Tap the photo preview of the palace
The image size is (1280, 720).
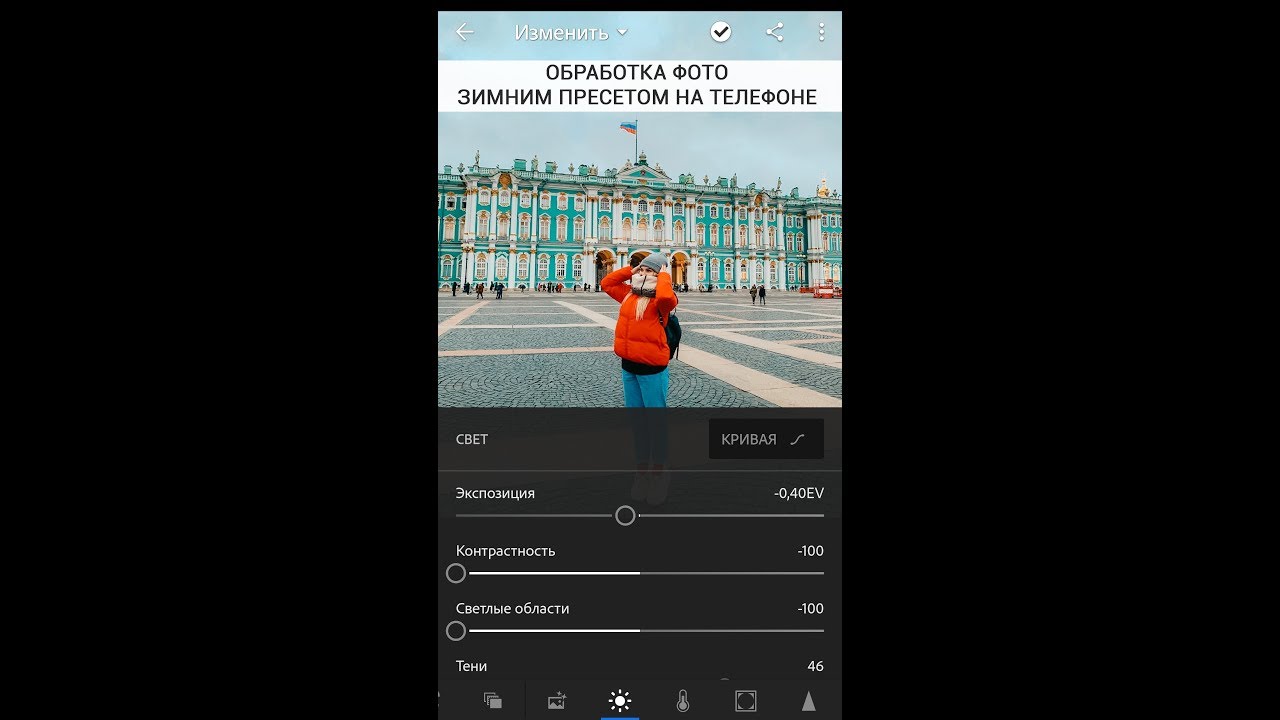[640, 259]
